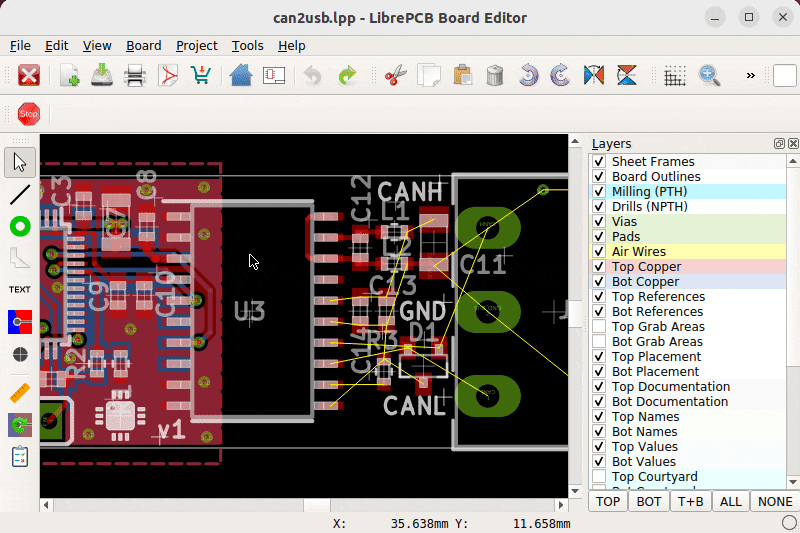Activate the TEXT tool in sidebar
Image resolution: width=800 pixels, height=533 pixels.
[x=20, y=290]
